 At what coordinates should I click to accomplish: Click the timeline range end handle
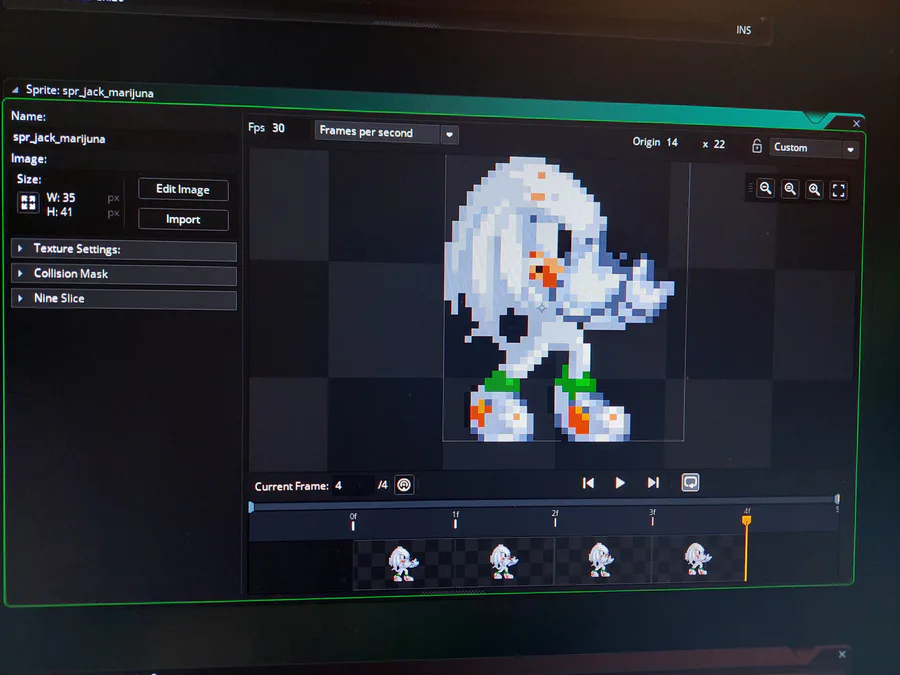837,499
